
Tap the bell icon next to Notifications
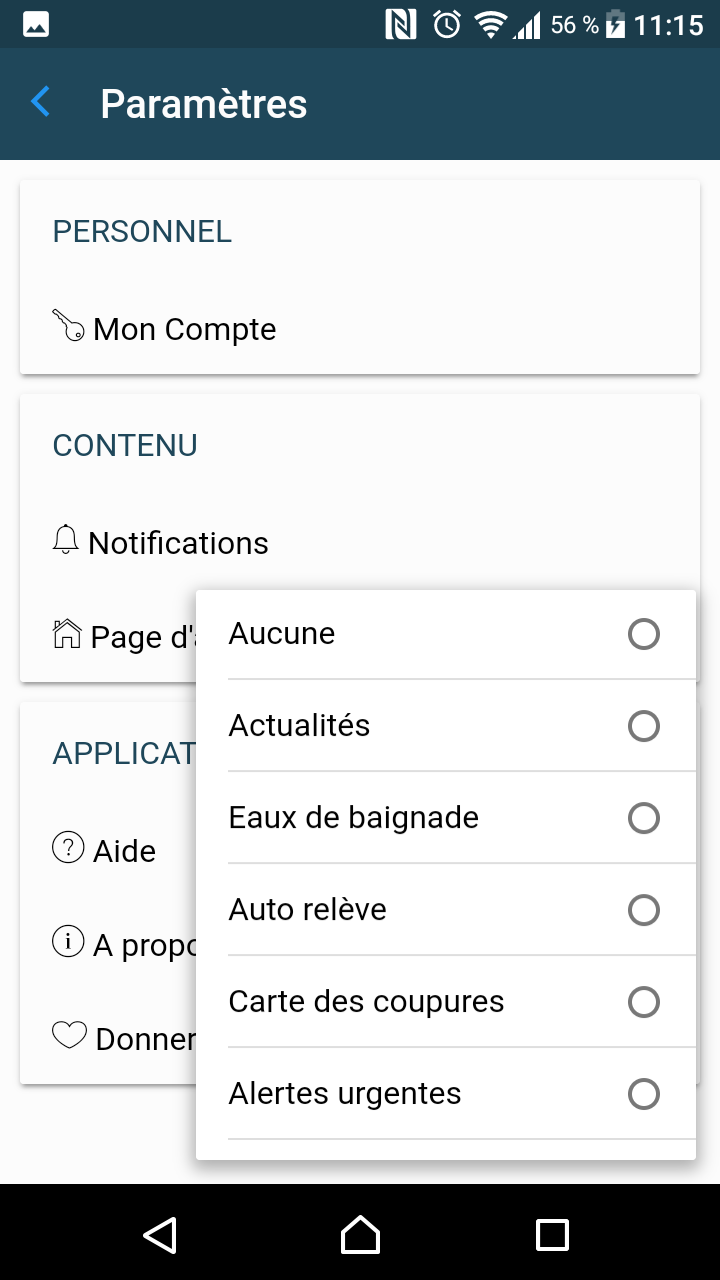[65, 540]
